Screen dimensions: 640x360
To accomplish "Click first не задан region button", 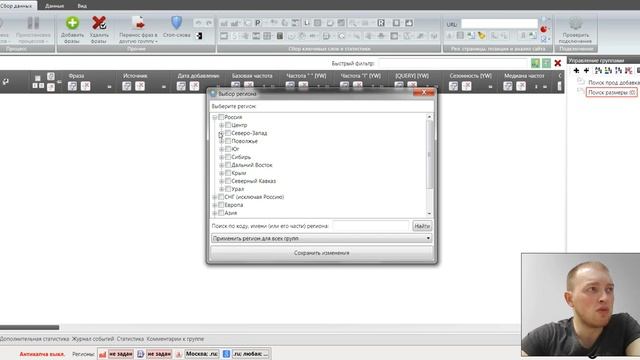I will (x=121, y=354).
